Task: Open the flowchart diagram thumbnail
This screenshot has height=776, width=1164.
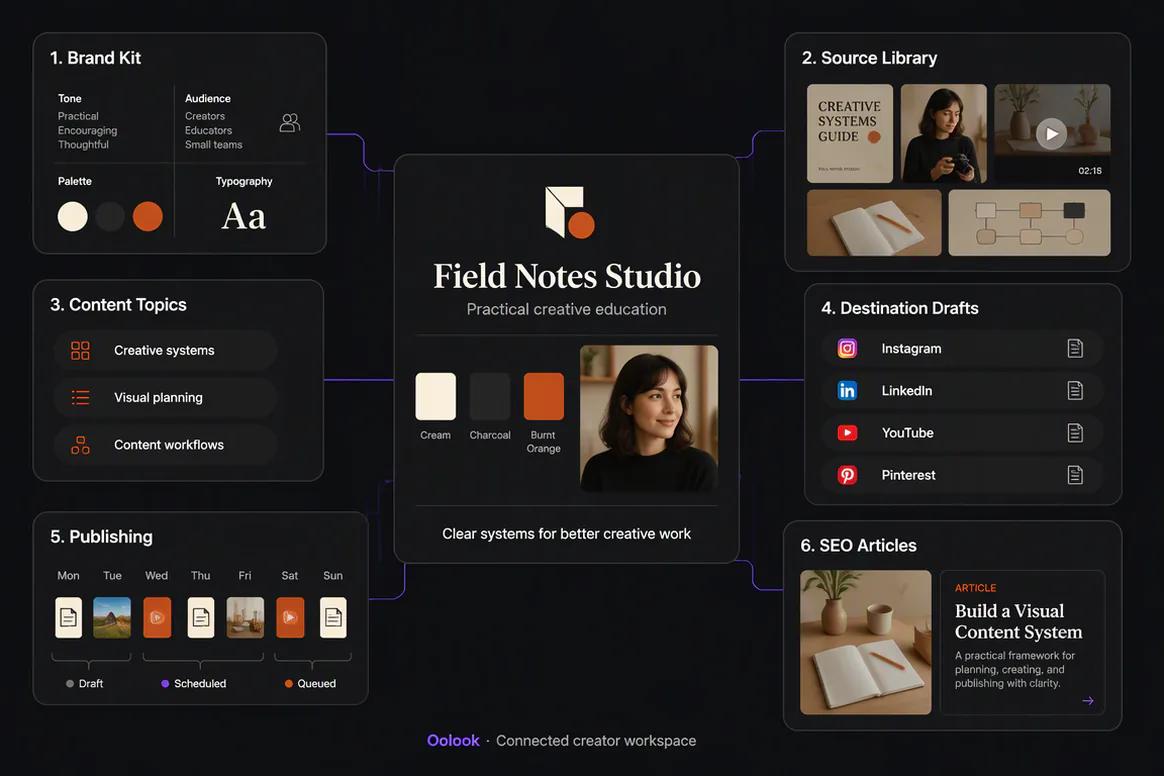Action: tap(1030, 223)
